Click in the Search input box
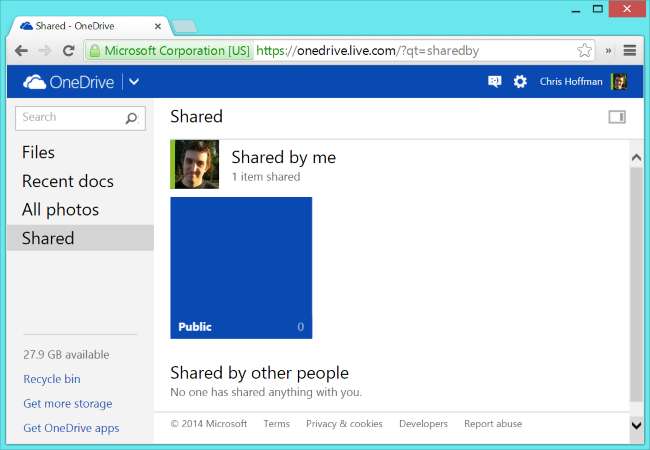The image size is (650, 450). tap(68, 118)
